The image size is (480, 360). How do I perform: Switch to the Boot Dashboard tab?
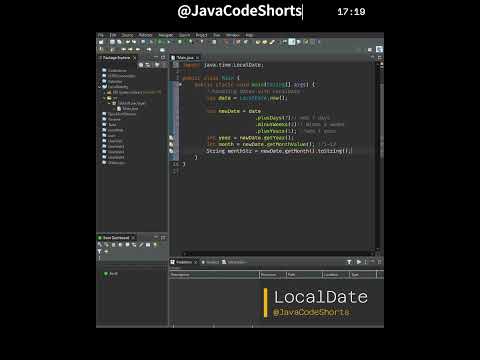(x=116, y=238)
